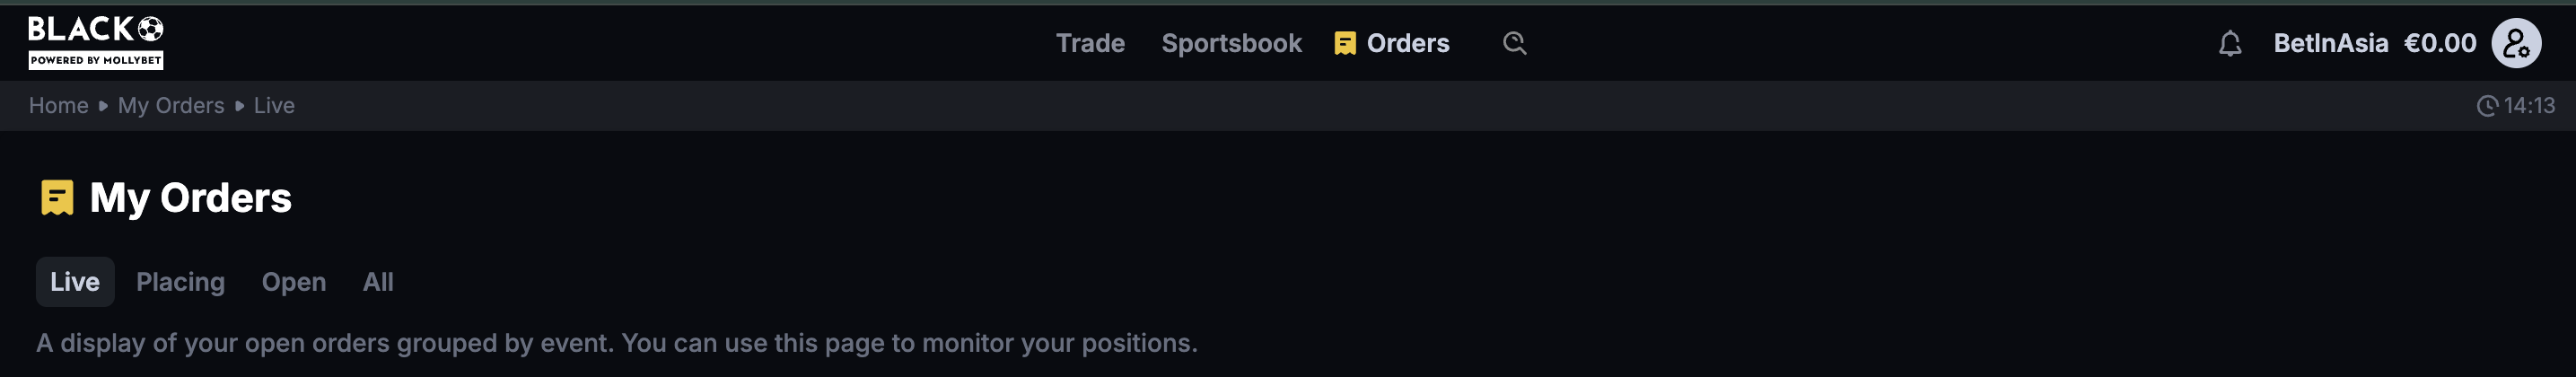Viewport: 2576px width, 377px height.
Task: Click the yellow Orders icon in the navigation bar
Action: tap(1345, 43)
